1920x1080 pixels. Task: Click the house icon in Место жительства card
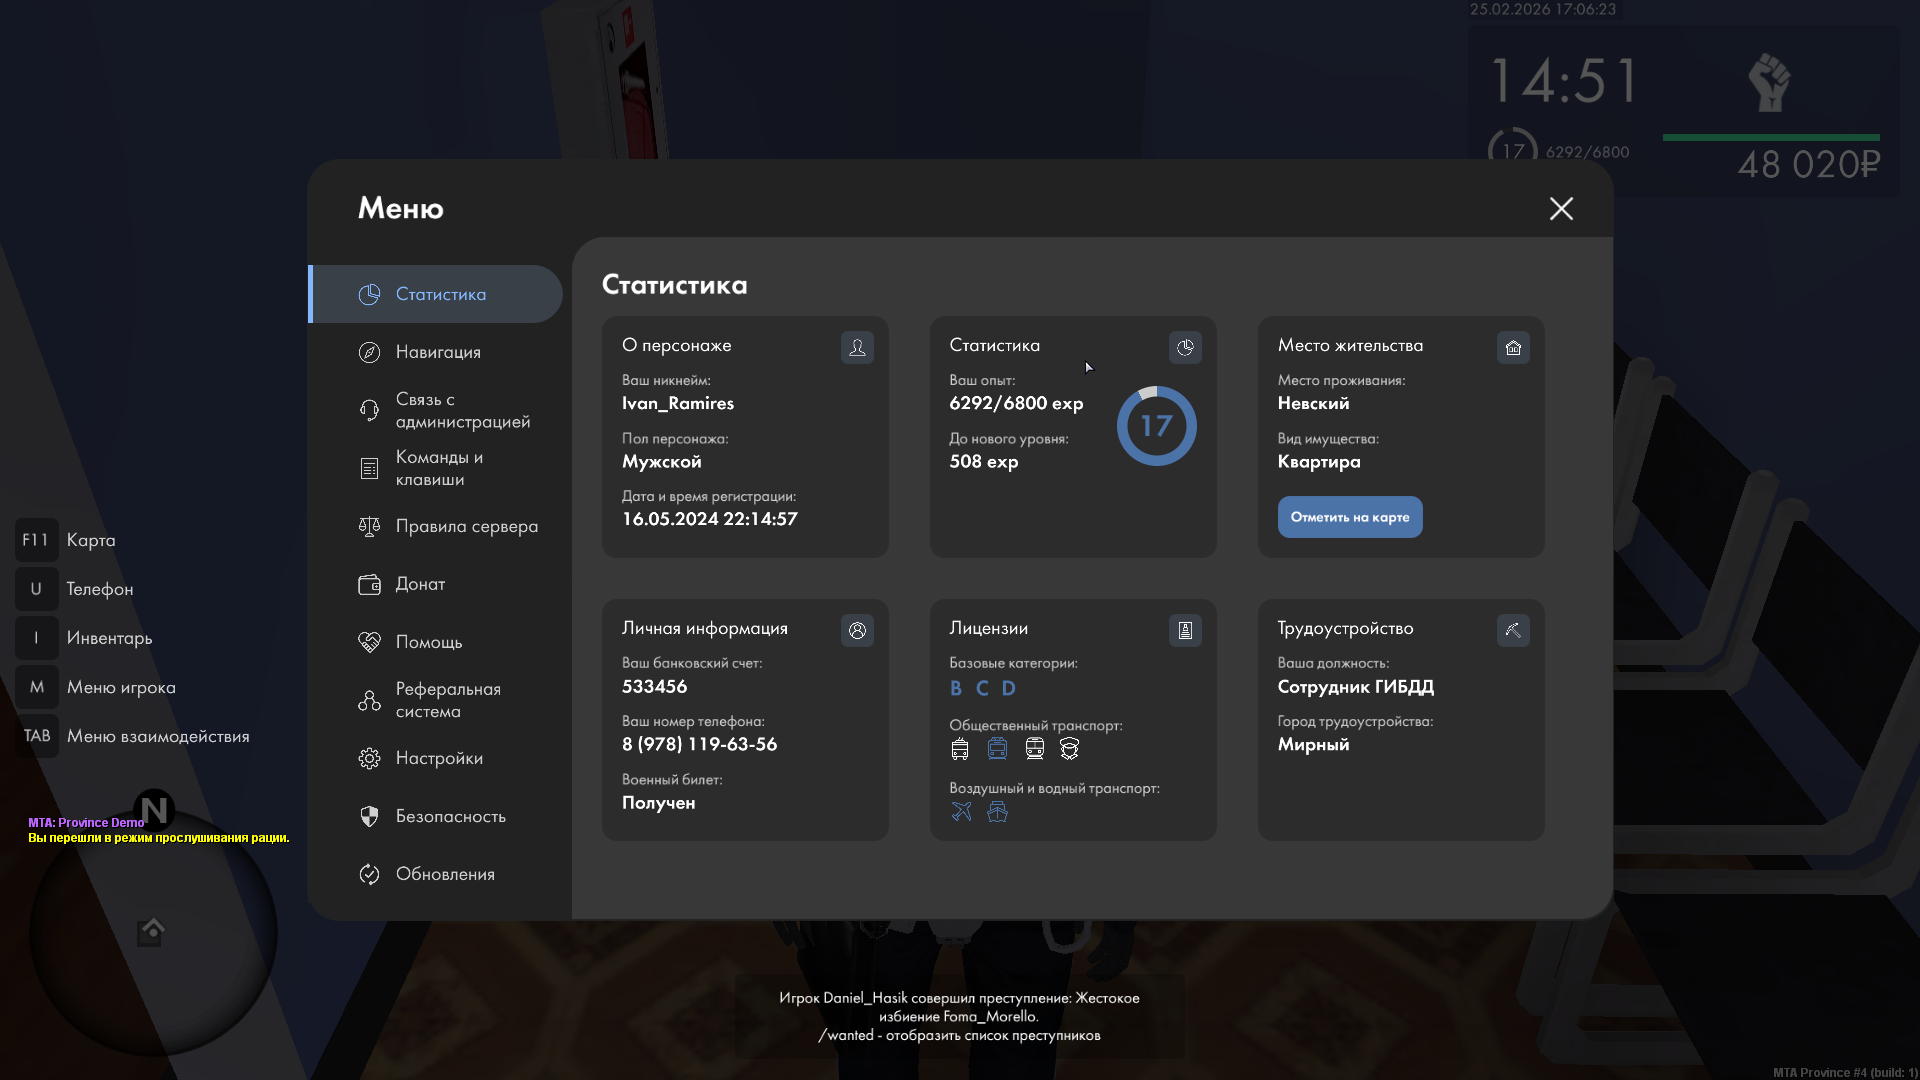point(1513,347)
